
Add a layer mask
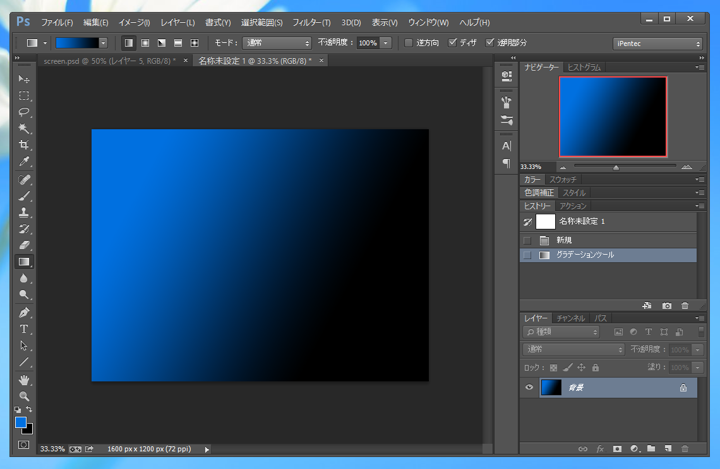pyautogui.click(x=617, y=449)
